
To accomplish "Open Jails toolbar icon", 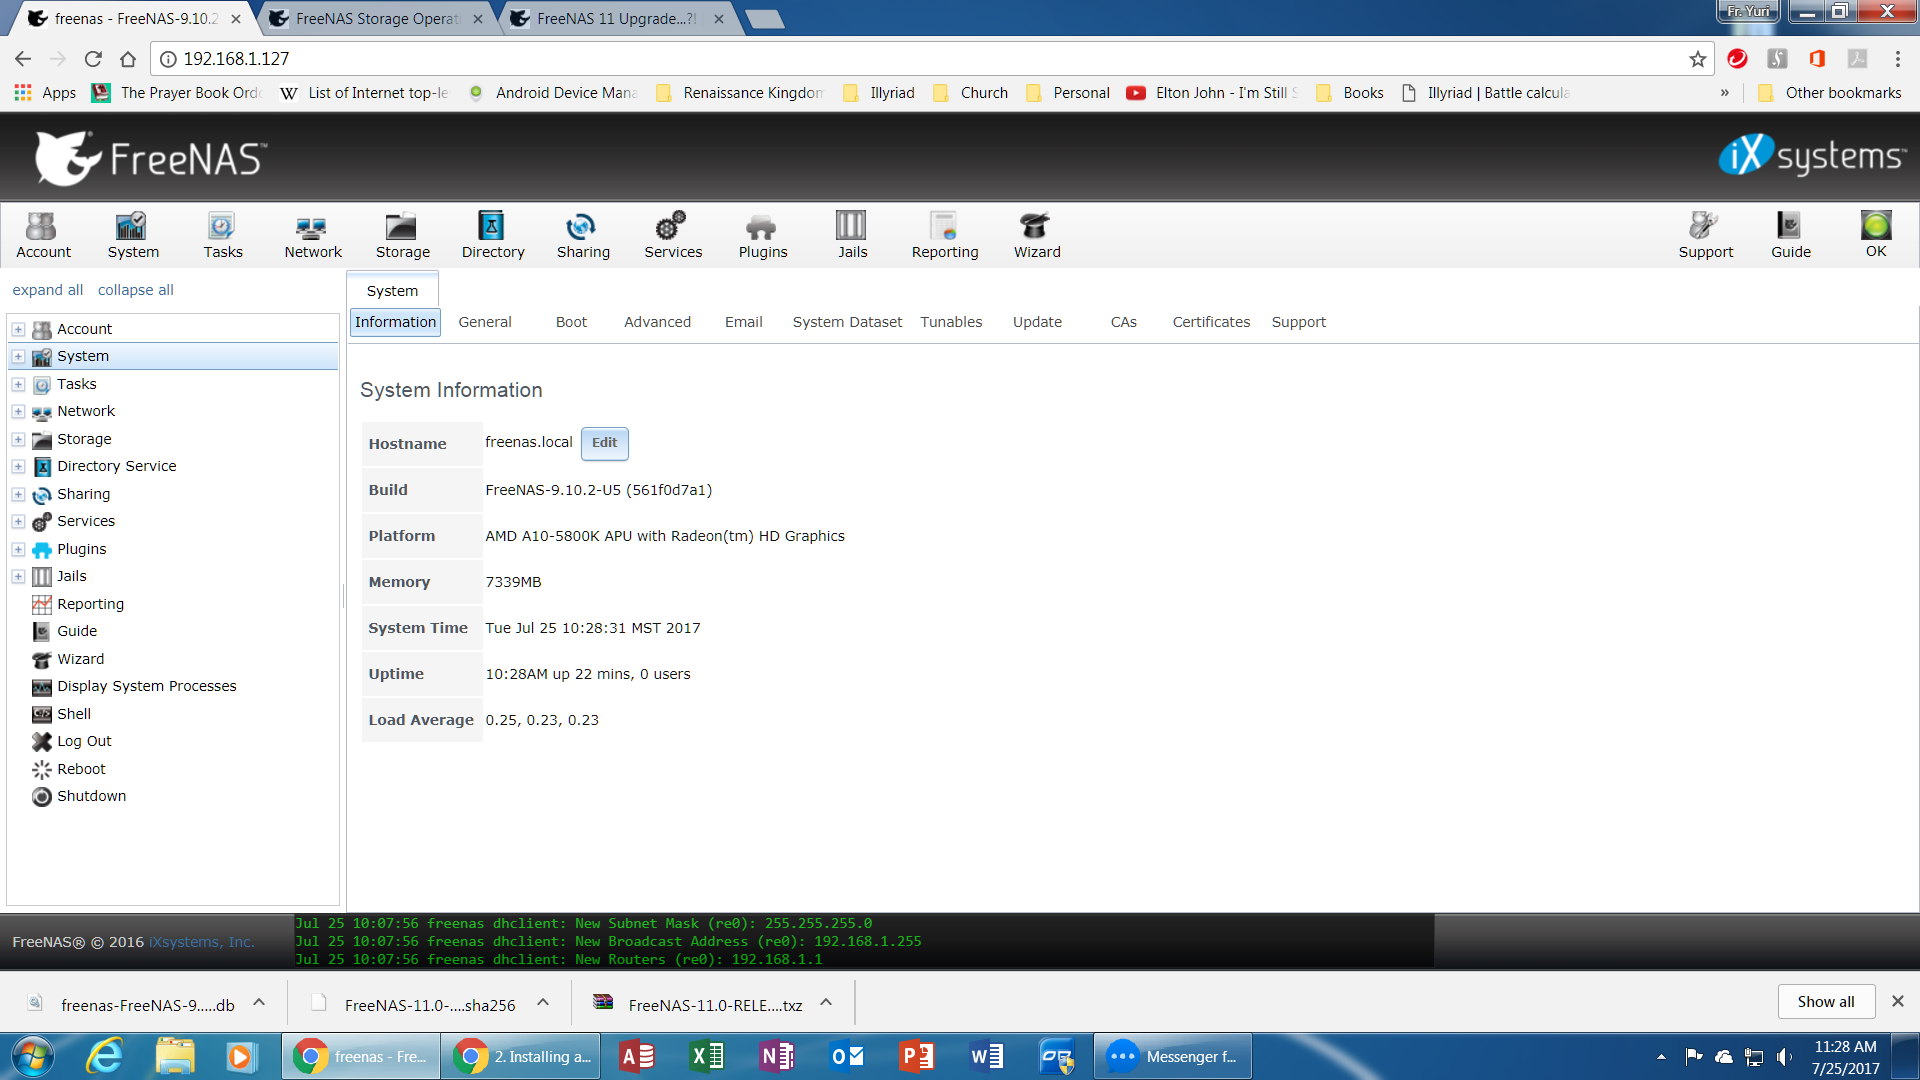I will (x=852, y=236).
